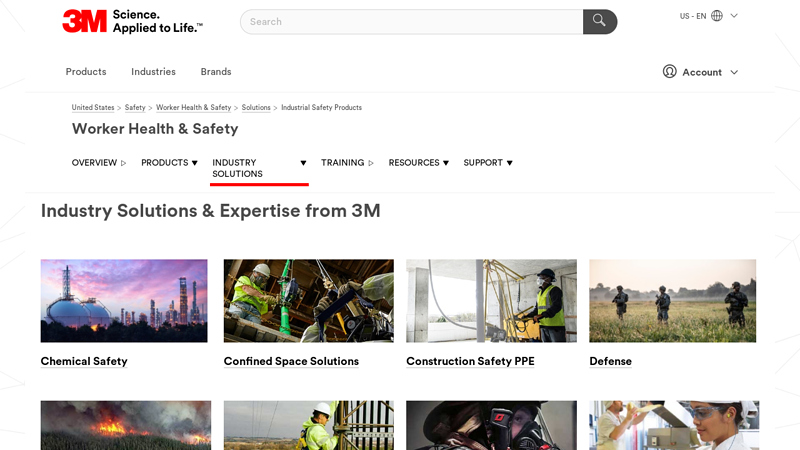Open the wildfire image thumbnail
This screenshot has height=450, width=800.
pos(126,425)
